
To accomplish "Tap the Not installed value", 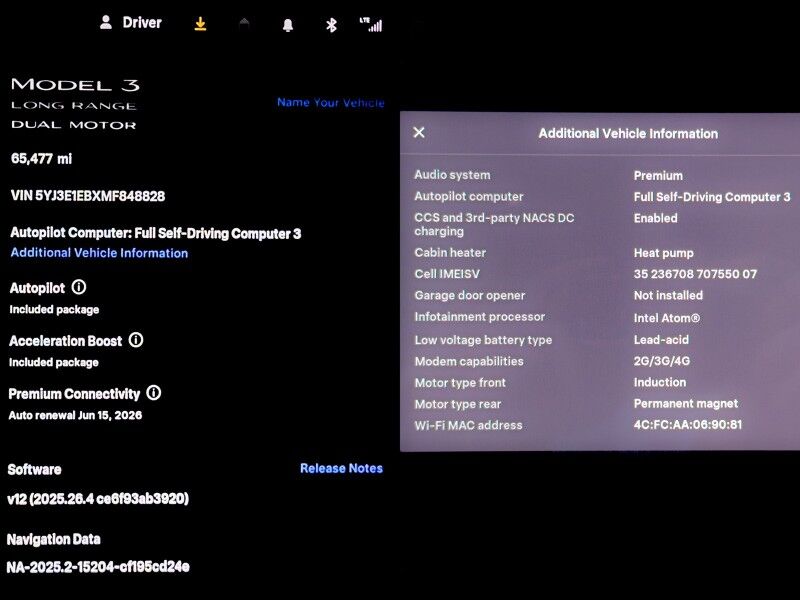I will coord(668,295).
